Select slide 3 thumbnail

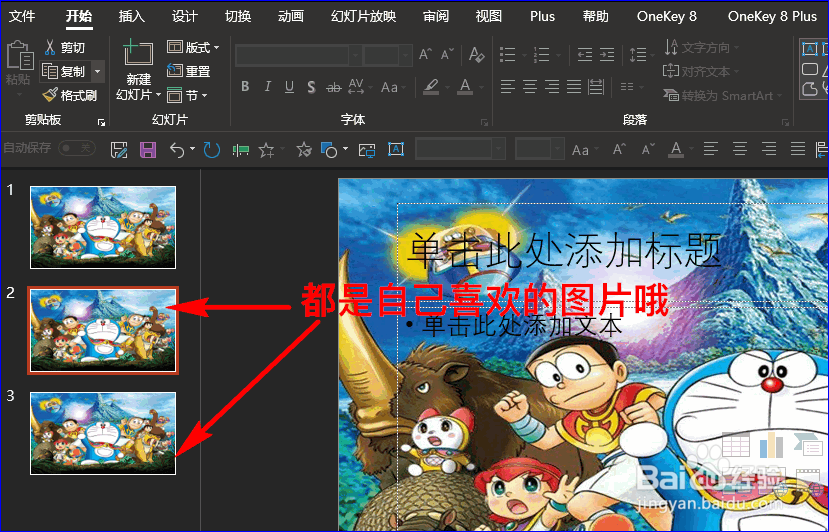pyautogui.click(x=103, y=433)
